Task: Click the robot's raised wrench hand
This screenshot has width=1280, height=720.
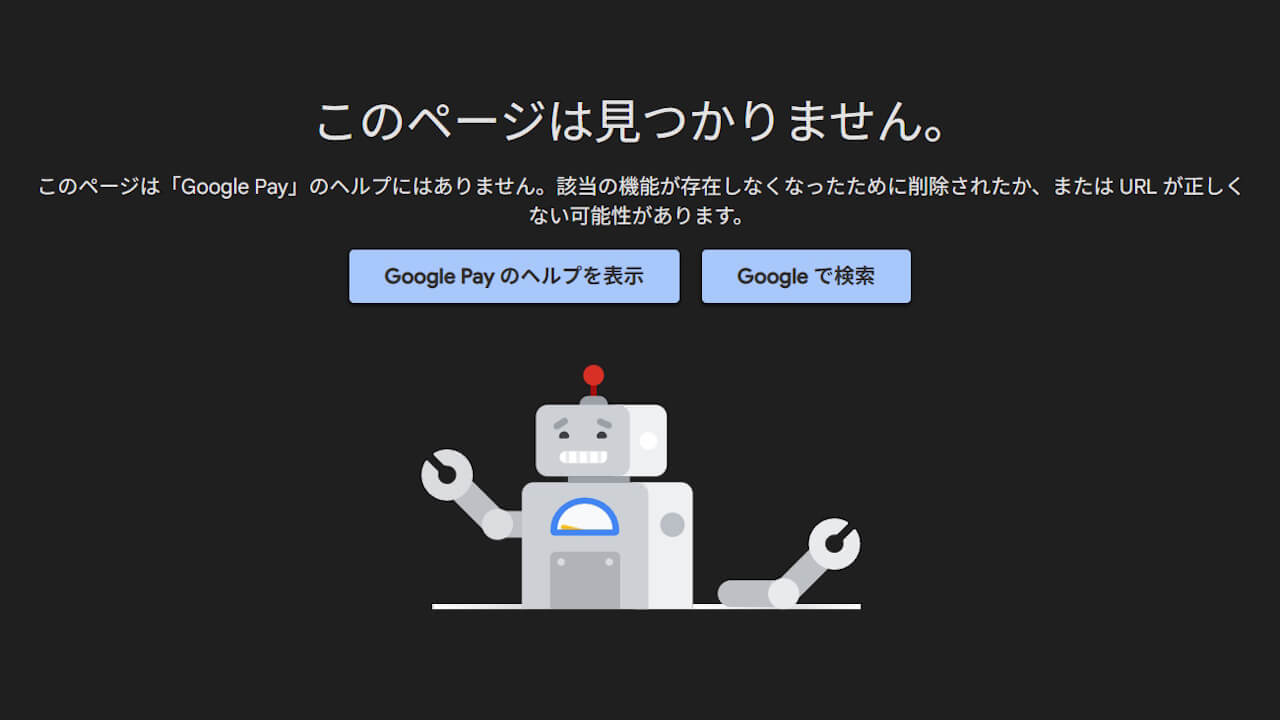Action: pyautogui.click(x=446, y=475)
